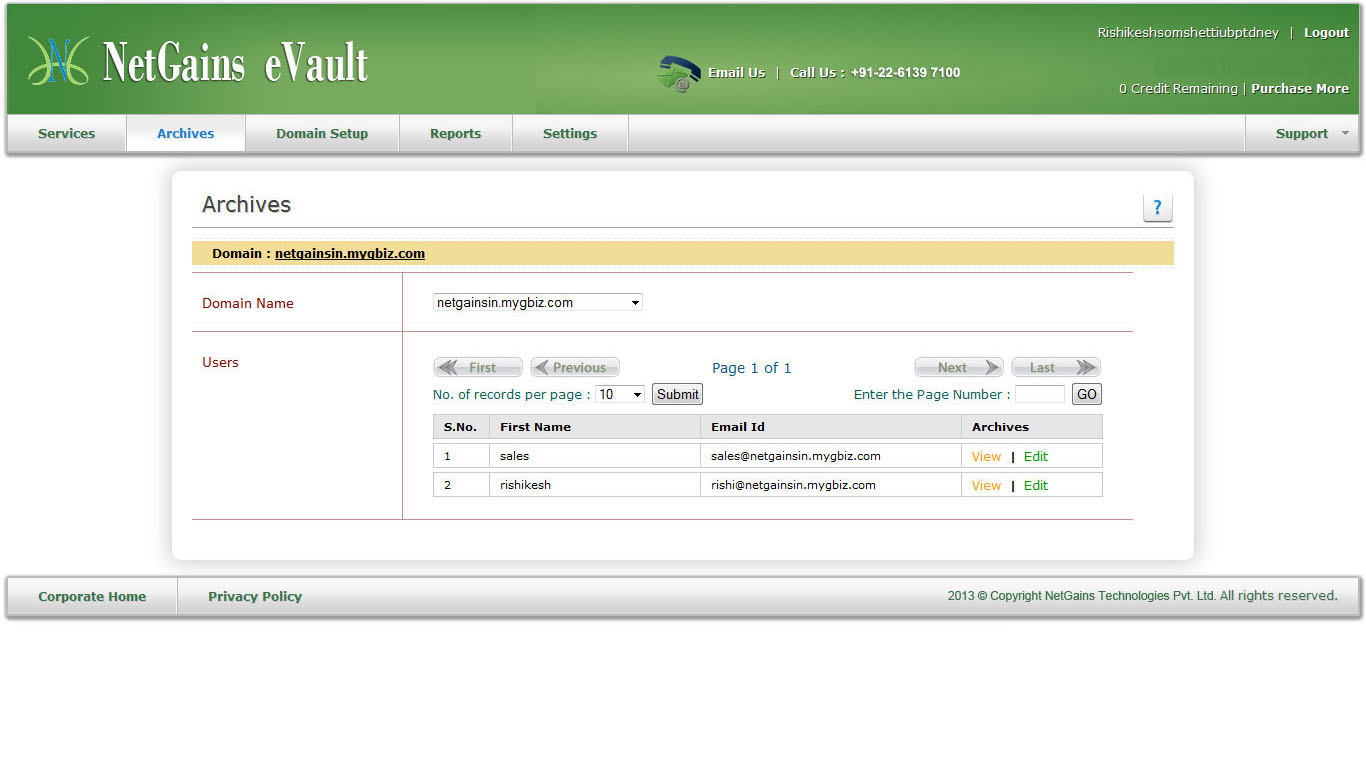Click the GO button
Screen dimensions: 1366x768
click(x=1087, y=394)
